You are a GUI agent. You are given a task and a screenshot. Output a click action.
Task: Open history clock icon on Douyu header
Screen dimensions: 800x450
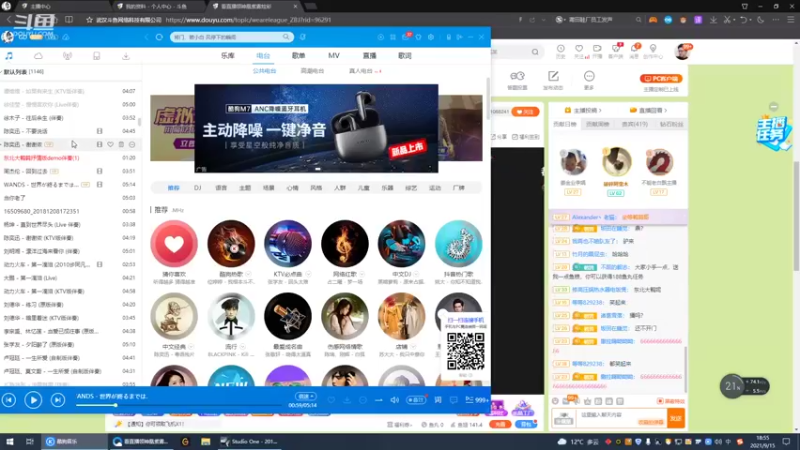tap(560, 50)
